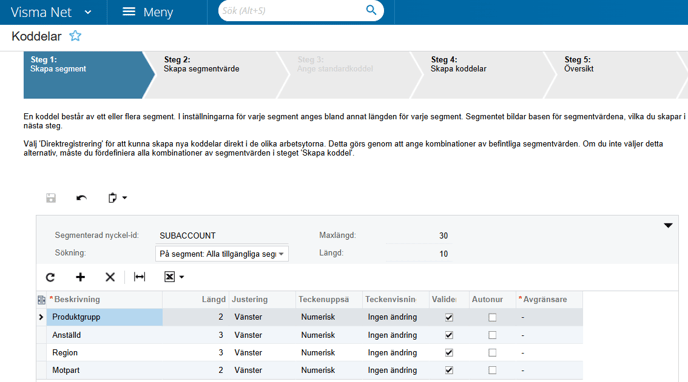Click the save disk icon
The image size is (688, 382).
point(51,198)
